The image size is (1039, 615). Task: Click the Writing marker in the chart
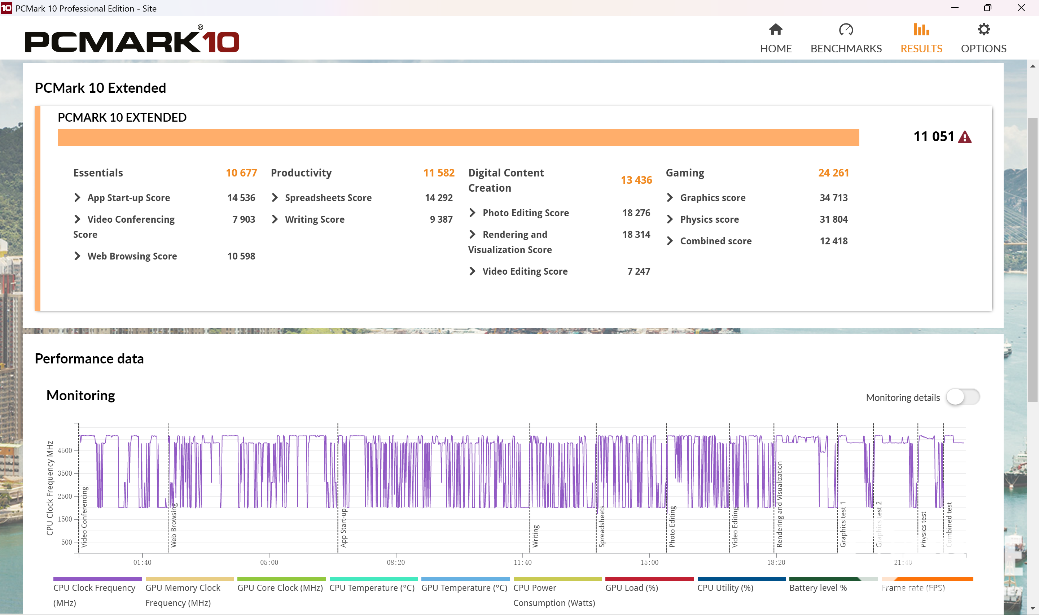pos(536,536)
